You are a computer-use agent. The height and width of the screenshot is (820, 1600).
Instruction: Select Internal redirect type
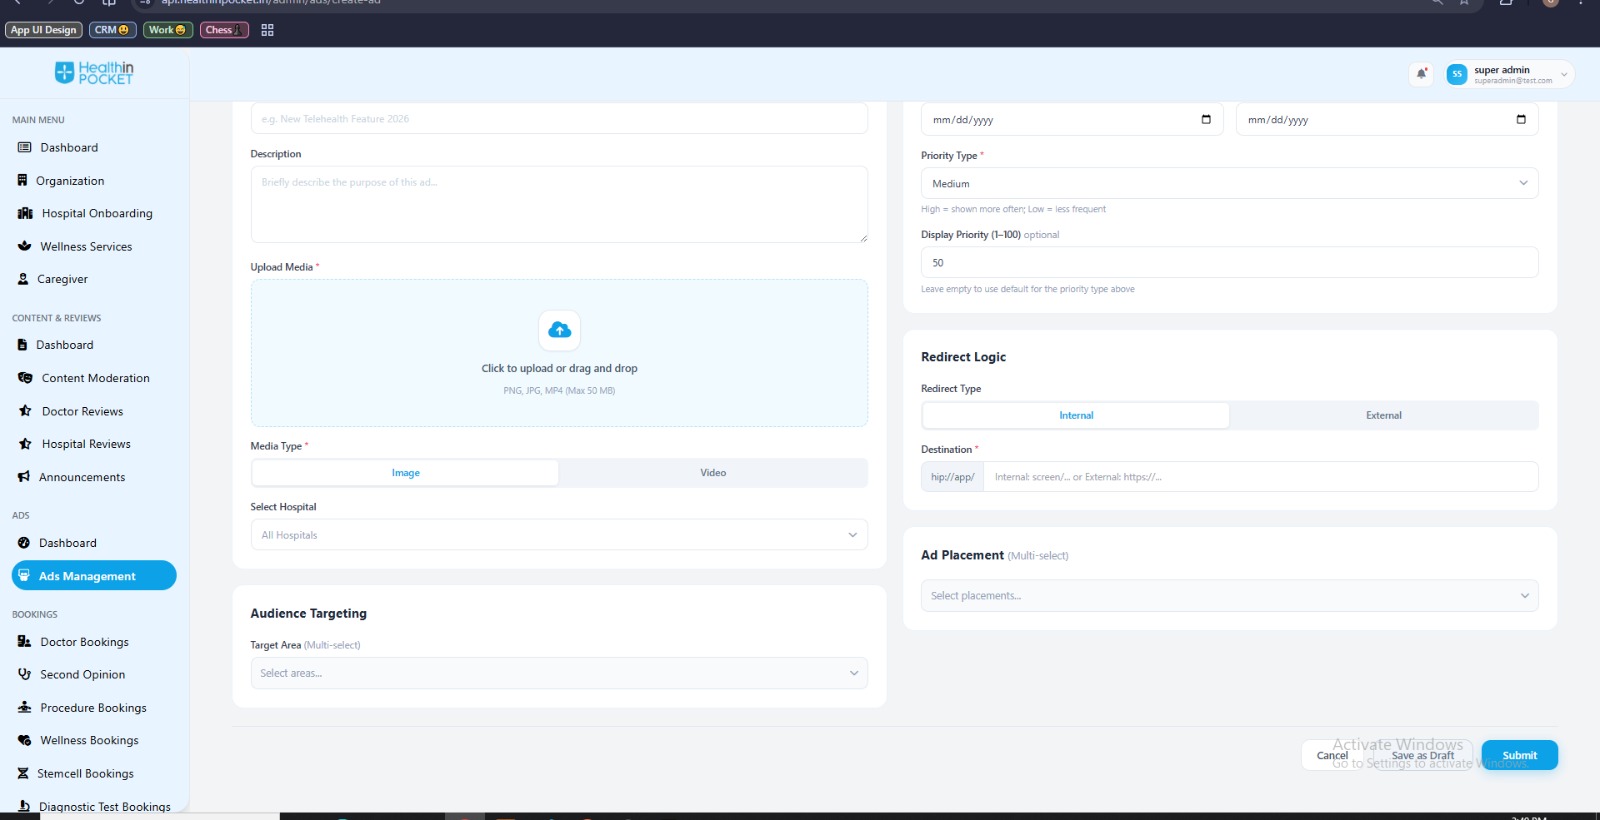[x=1076, y=415]
